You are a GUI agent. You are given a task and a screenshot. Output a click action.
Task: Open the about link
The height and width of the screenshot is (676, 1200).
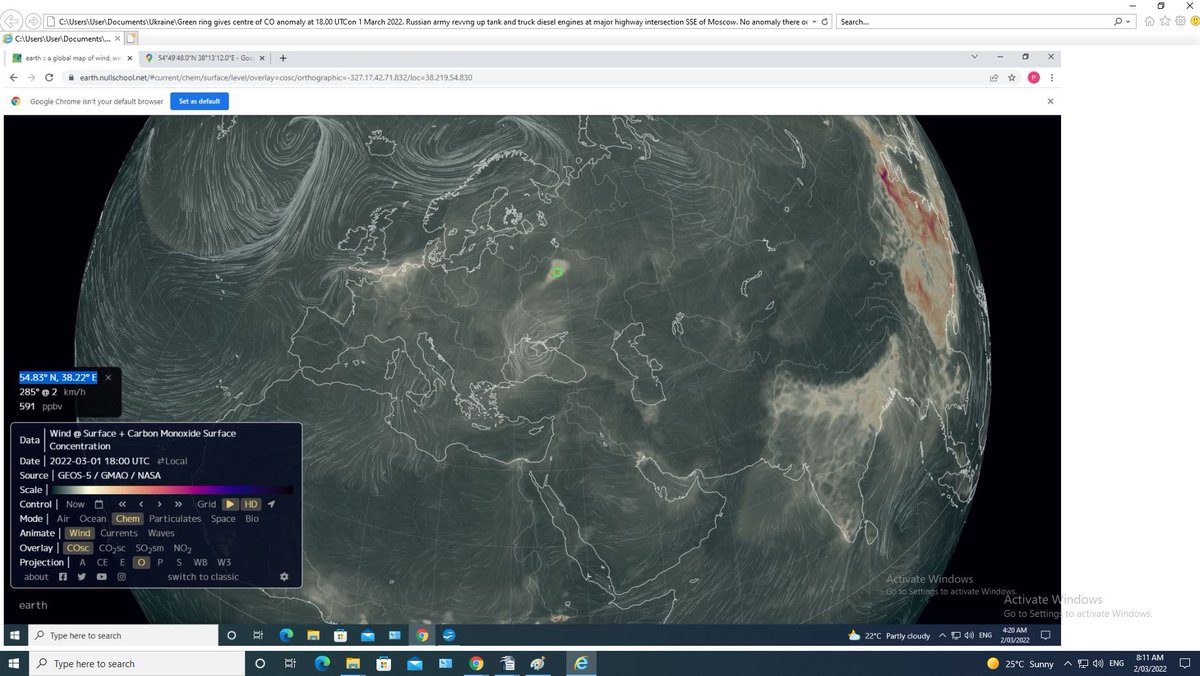pos(36,577)
